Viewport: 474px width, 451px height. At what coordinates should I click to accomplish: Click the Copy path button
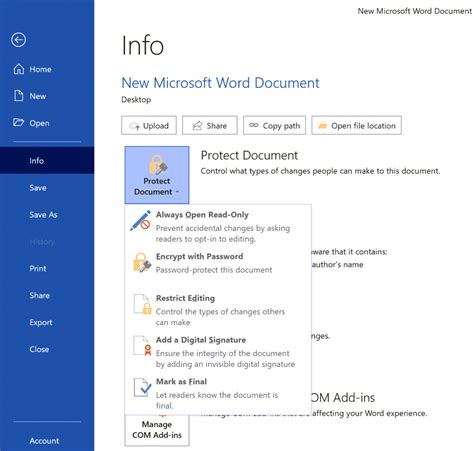point(274,125)
